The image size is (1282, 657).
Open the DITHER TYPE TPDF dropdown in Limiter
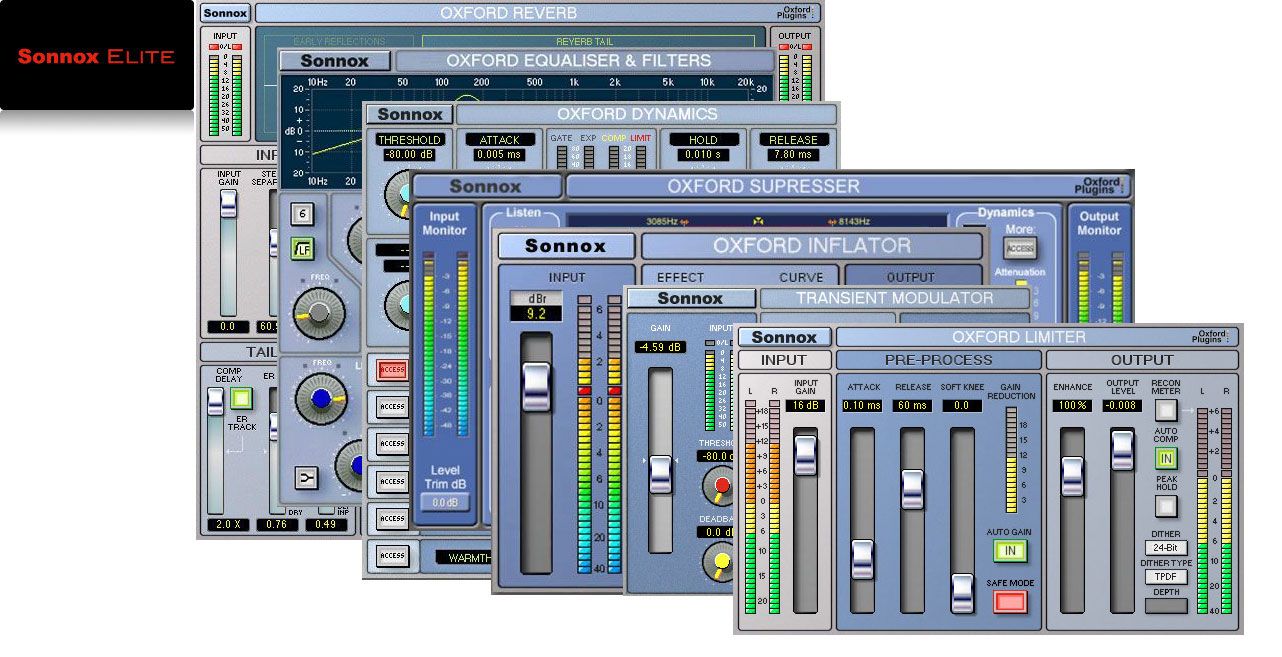coord(1166,577)
